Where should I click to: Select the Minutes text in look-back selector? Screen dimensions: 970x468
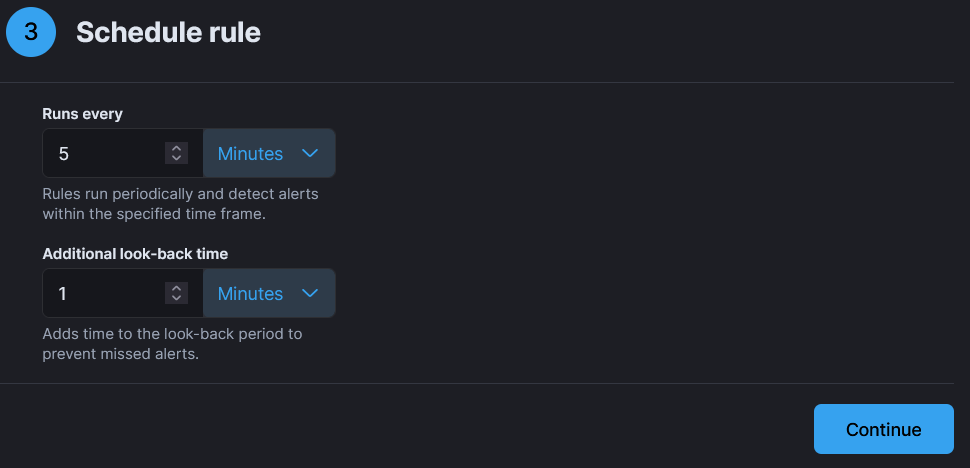click(x=250, y=294)
